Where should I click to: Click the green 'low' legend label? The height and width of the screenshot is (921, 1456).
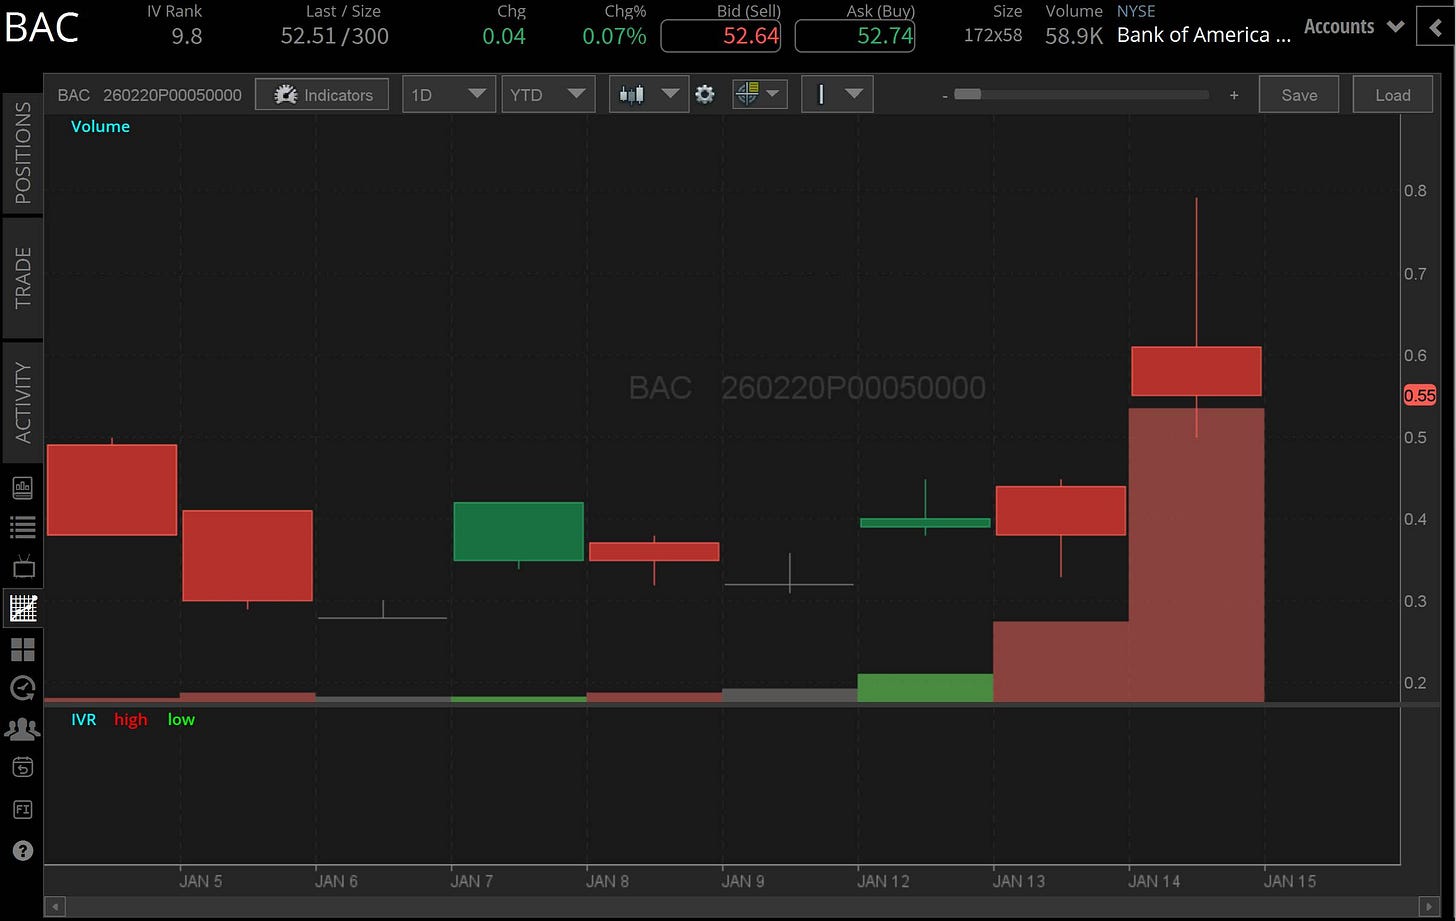pyautogui.click(x=181, y=719)
